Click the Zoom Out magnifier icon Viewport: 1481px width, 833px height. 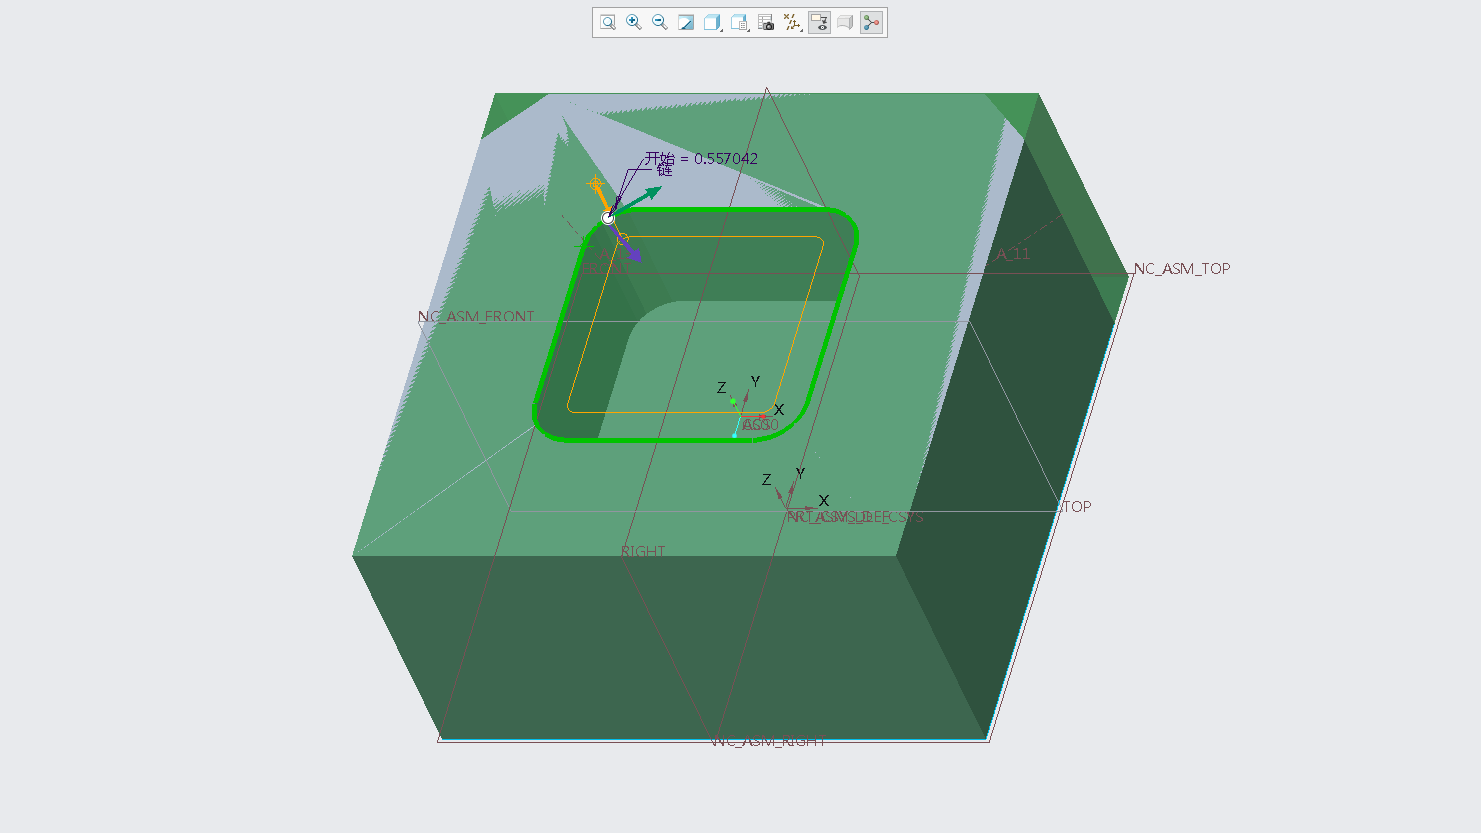pyautogui.click(x=660, y=22)
